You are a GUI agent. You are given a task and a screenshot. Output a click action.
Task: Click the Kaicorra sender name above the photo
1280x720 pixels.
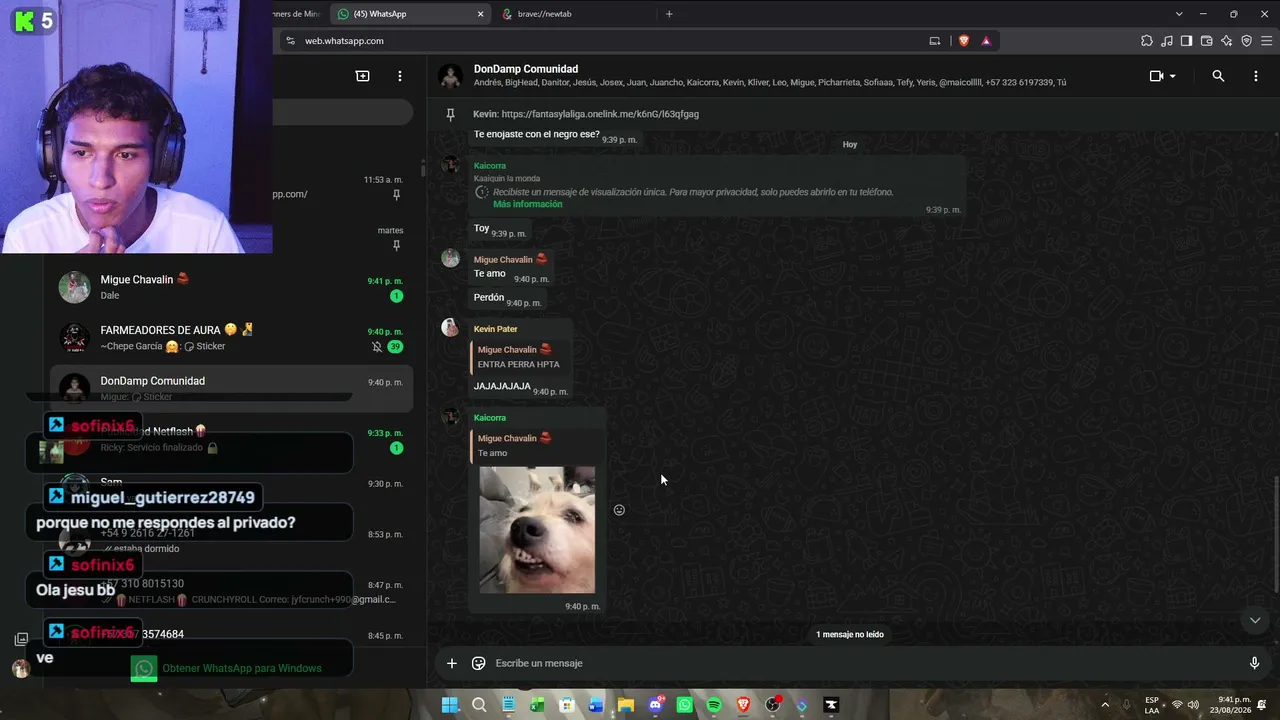click(490, 418)
